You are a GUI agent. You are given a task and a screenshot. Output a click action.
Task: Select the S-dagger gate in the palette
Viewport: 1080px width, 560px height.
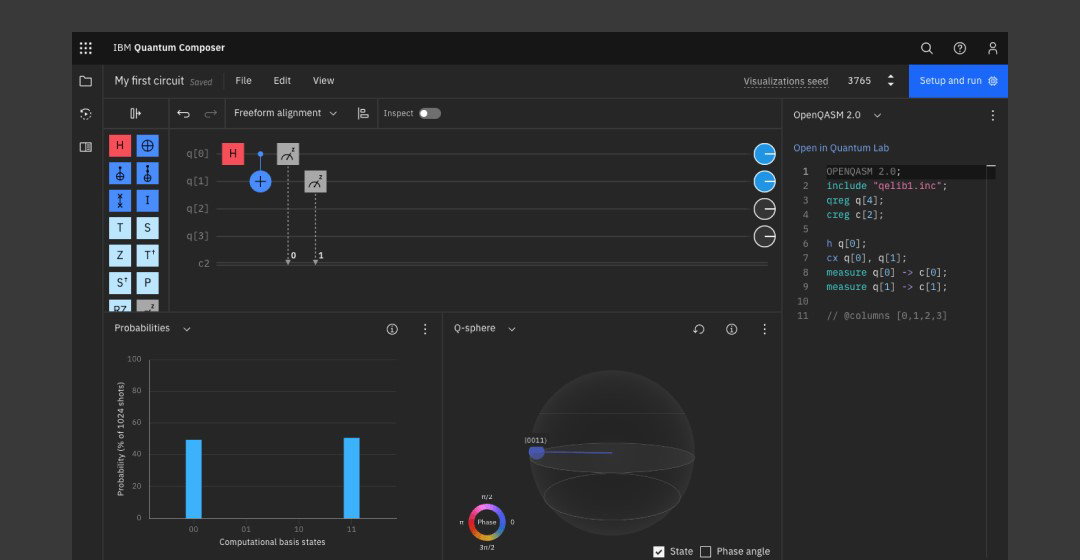[x=120, y=283]
